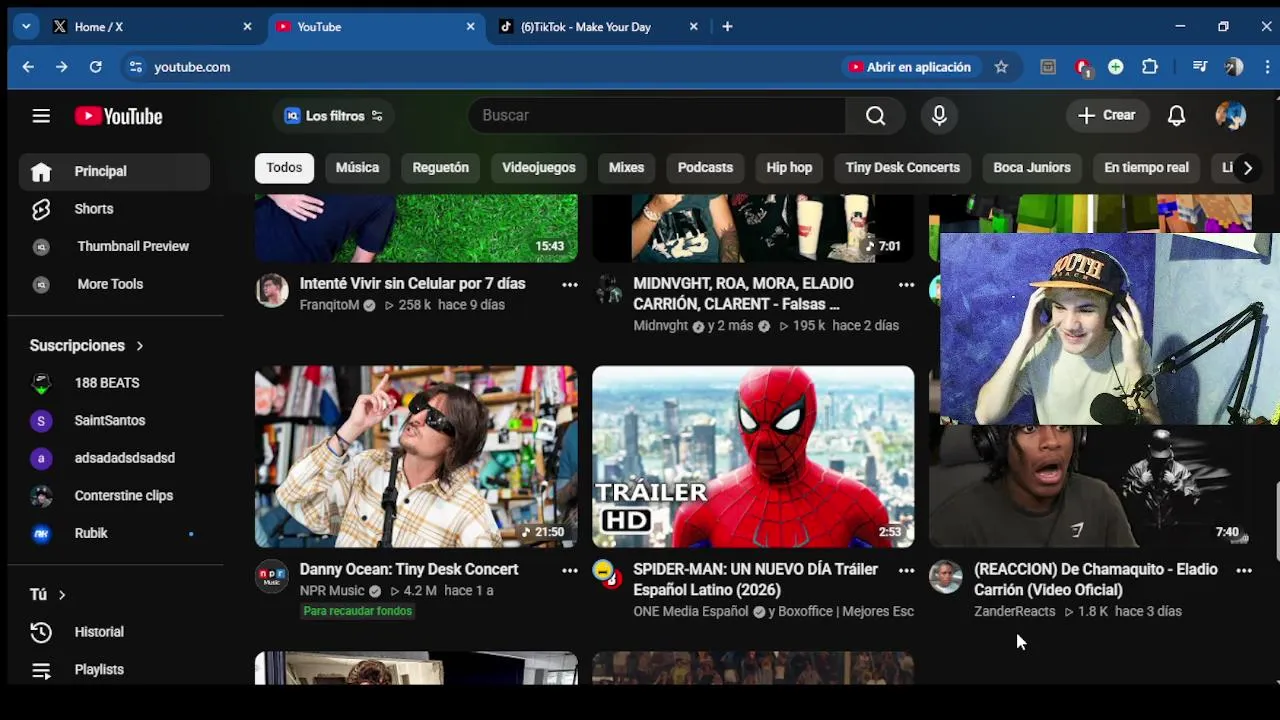This screenshot has width=1280, height=720.
Task: Open Conterstine clips subscription
Action: pyautogui.click(x=114, y=496)
